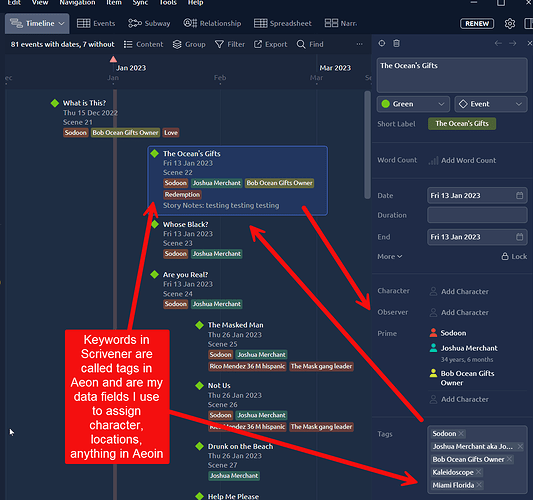
Task: Open the Tools menu
Action: [168, 3]
